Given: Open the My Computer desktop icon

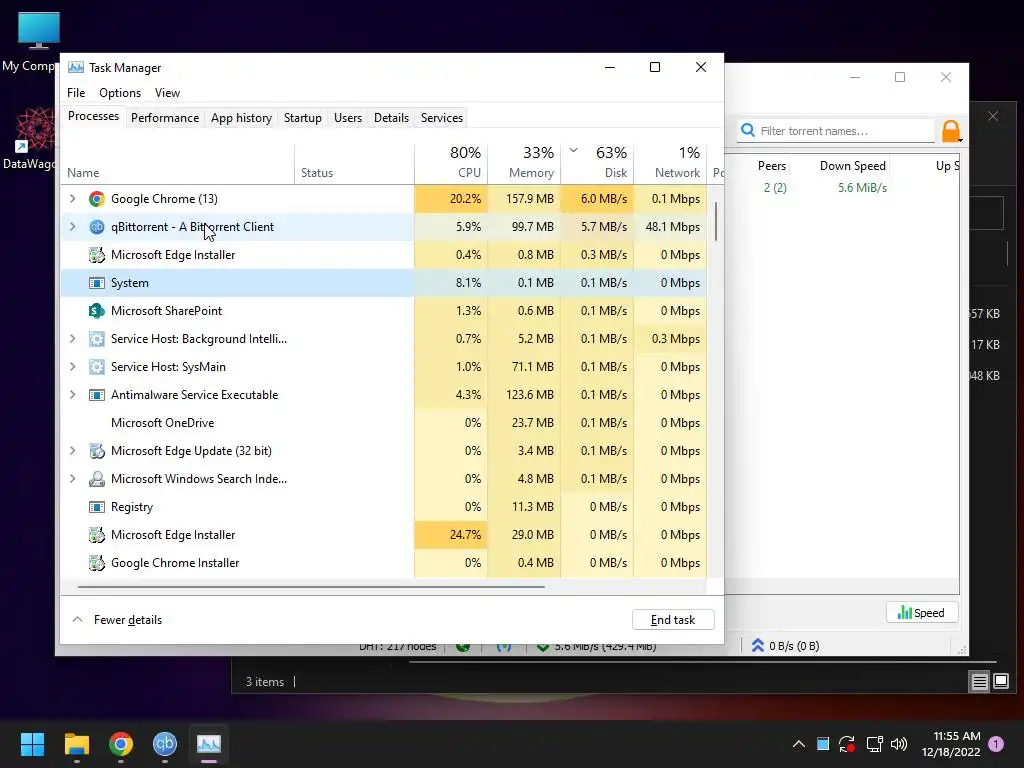Looking at the screenshot, I should coord(39,41).
